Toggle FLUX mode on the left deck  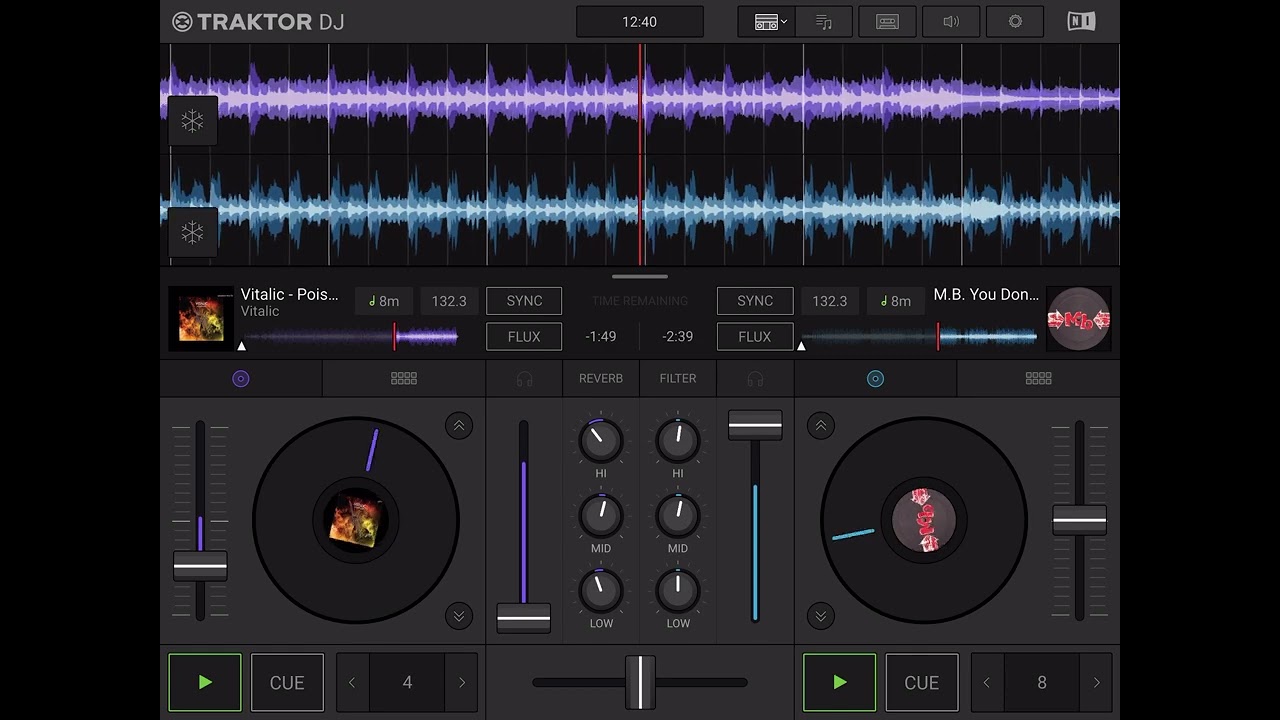point(524,337)
